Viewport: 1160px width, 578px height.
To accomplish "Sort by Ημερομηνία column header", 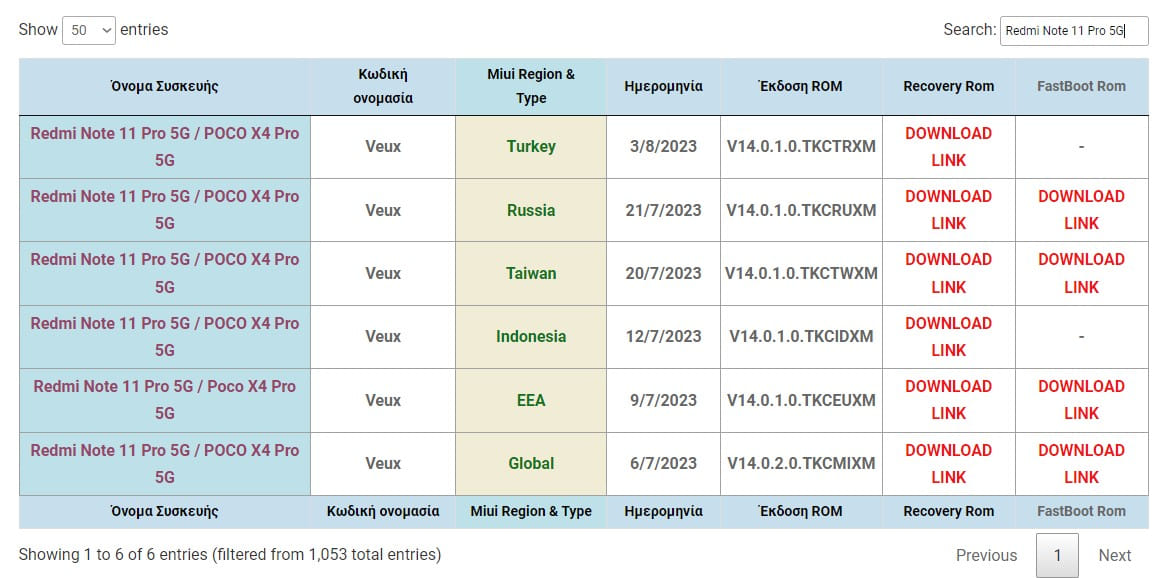I will (663, 86).
